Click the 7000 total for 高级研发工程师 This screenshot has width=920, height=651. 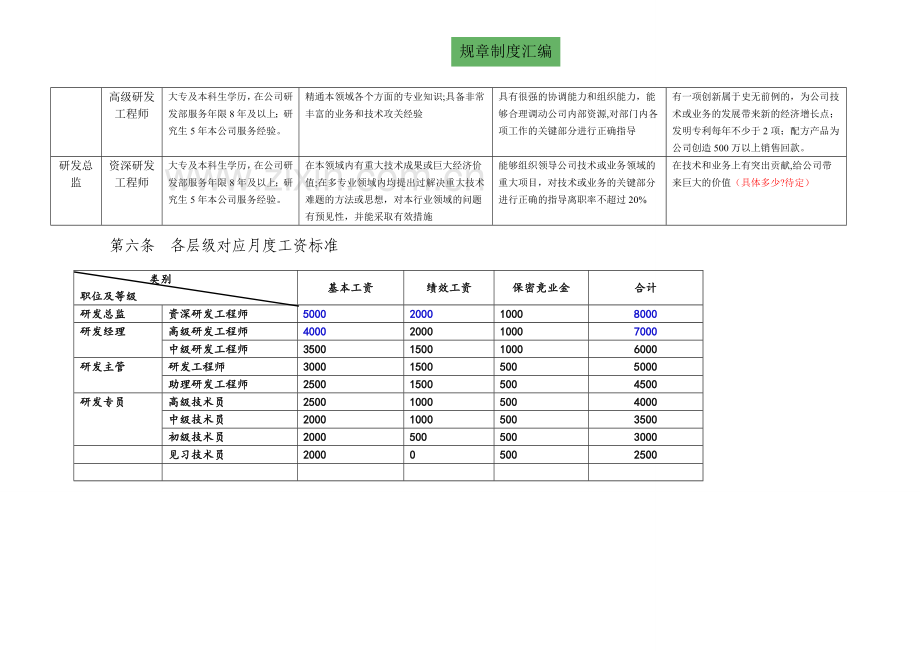click(645, 332)
